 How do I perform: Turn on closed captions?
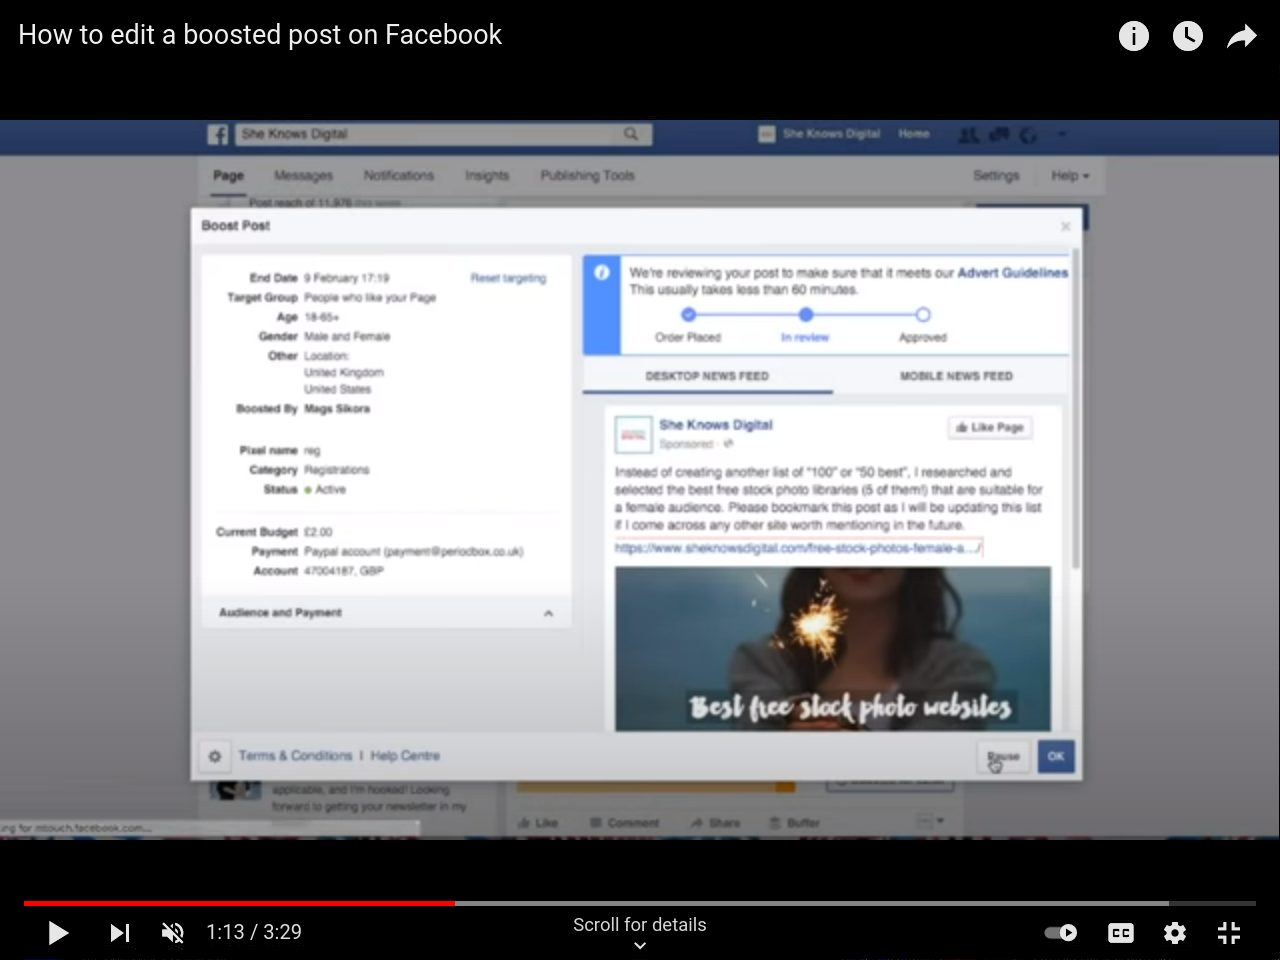pos(1121,933)
